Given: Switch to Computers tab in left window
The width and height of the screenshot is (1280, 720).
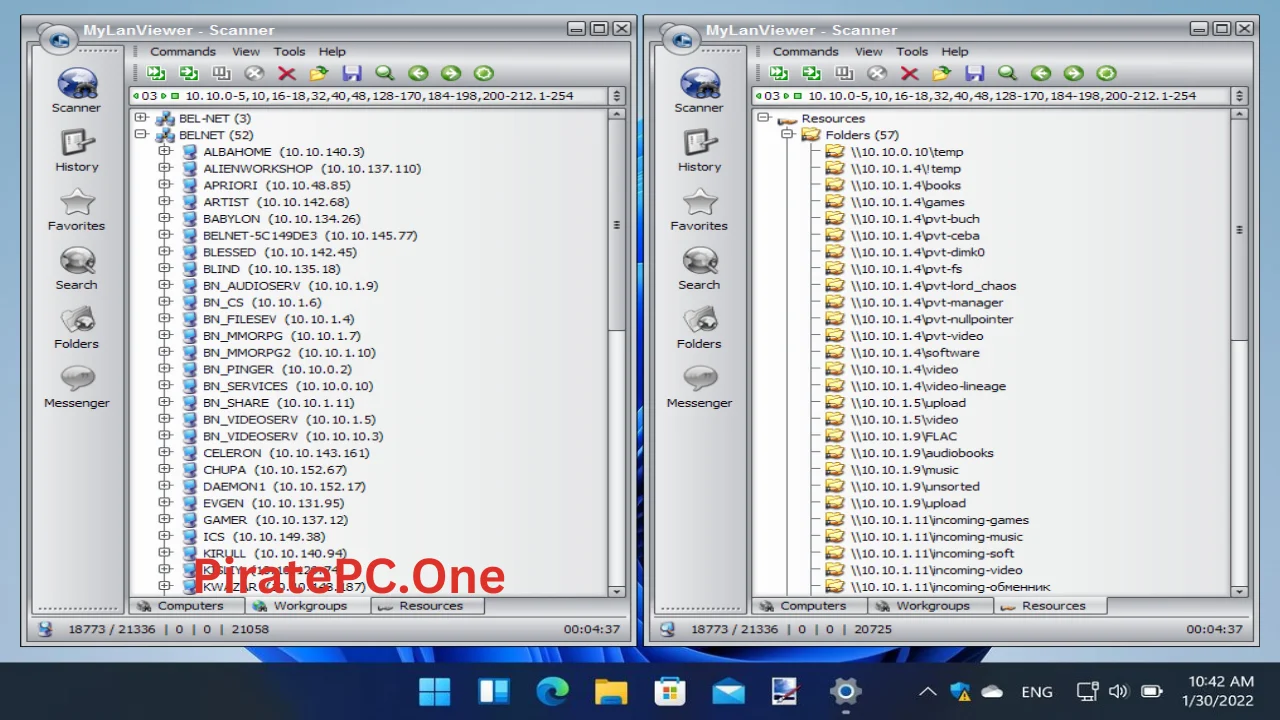Looking at the screenshot, I should point(188,606).
